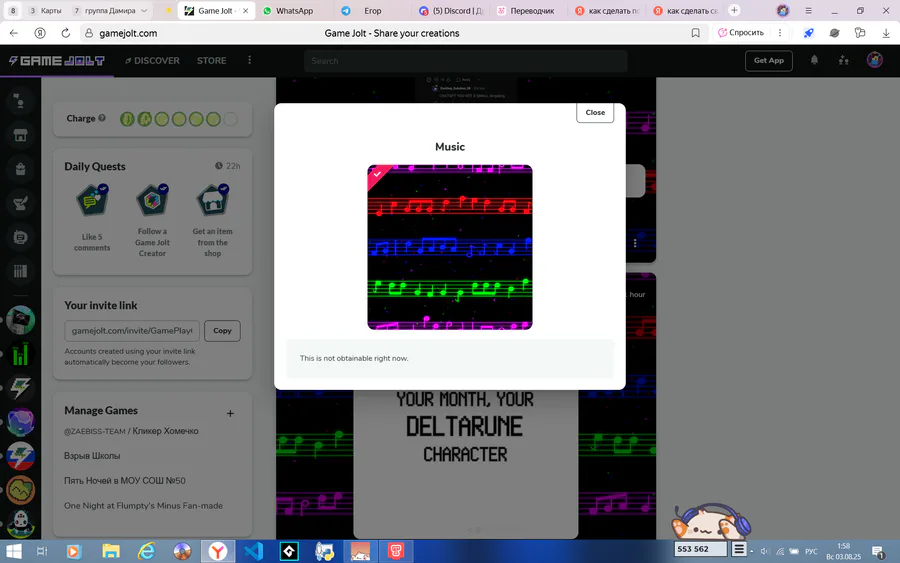This screenshot has width=900, height=563.
Task: Open the Like 5 comments quest
Action: (x=92, y=218)
